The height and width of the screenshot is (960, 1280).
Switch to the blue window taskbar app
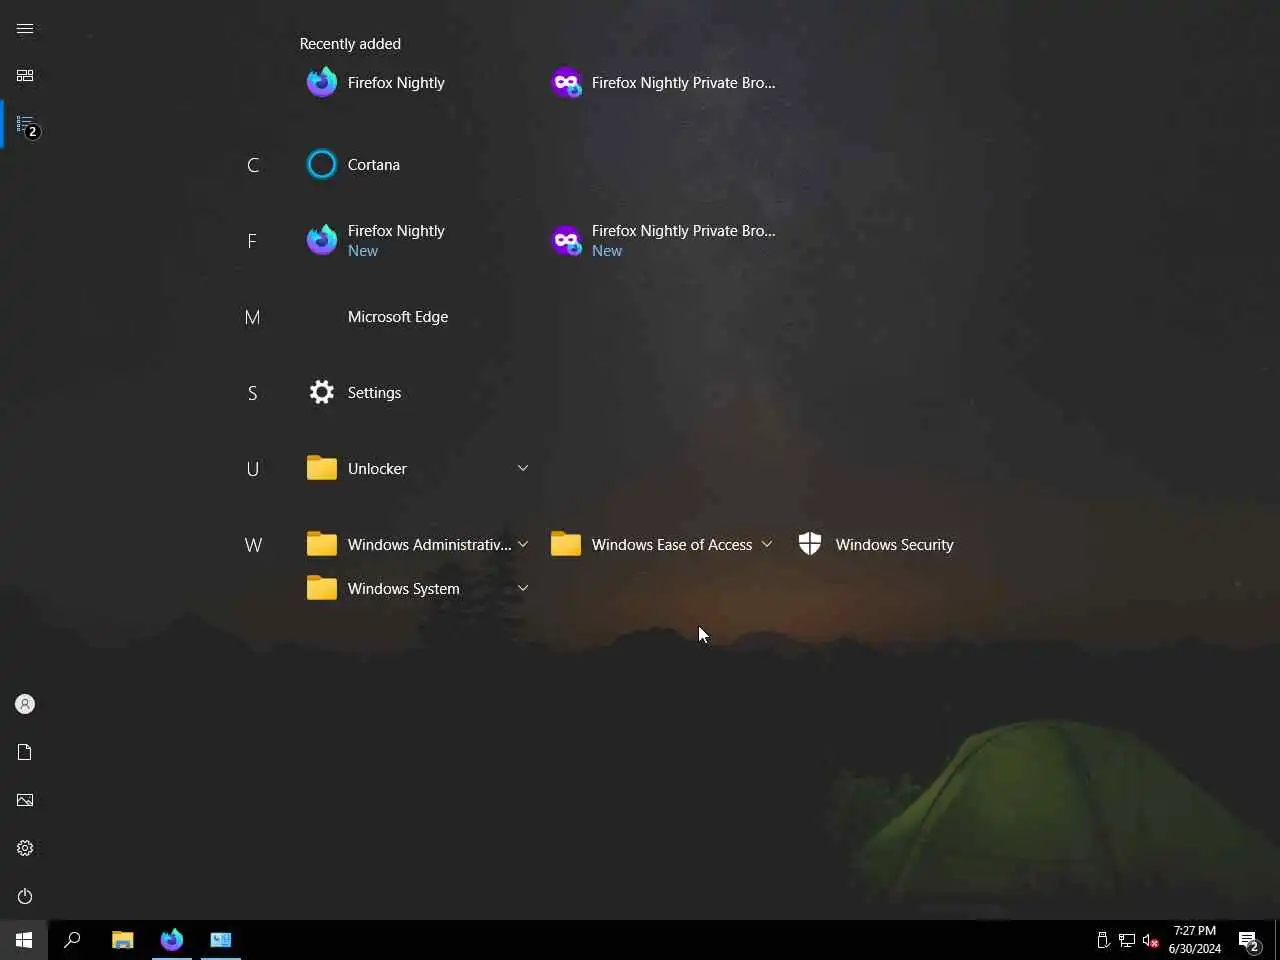221,940
